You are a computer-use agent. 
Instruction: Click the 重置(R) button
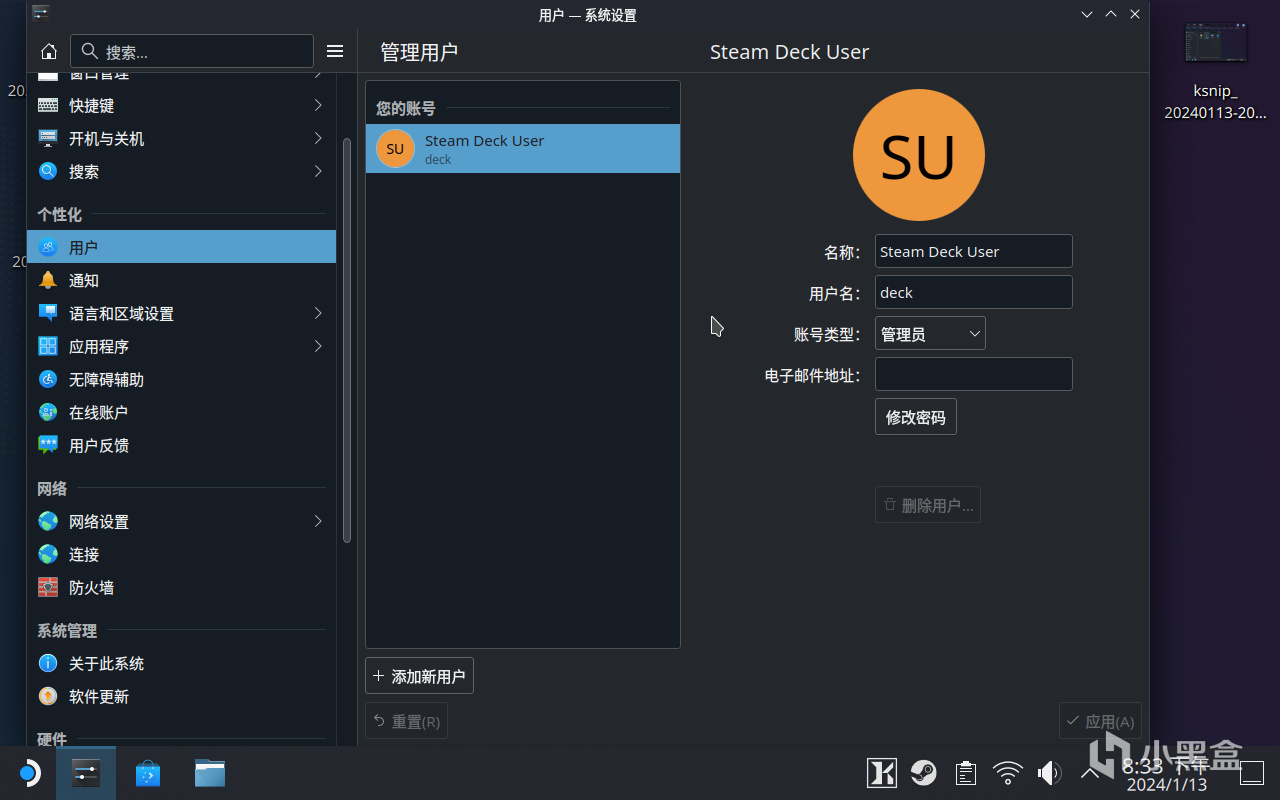tap(406, 721)
